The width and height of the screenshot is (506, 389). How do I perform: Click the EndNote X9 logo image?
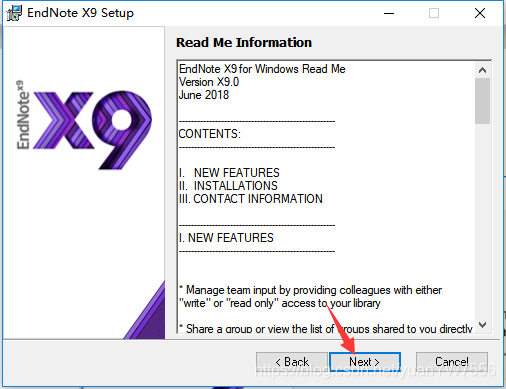pos(84,125)
